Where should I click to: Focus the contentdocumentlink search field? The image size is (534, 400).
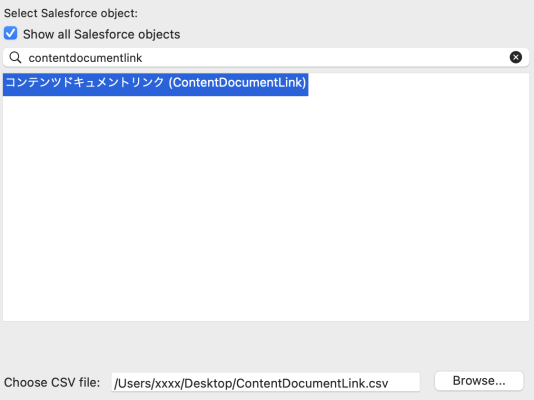(266, 58)
